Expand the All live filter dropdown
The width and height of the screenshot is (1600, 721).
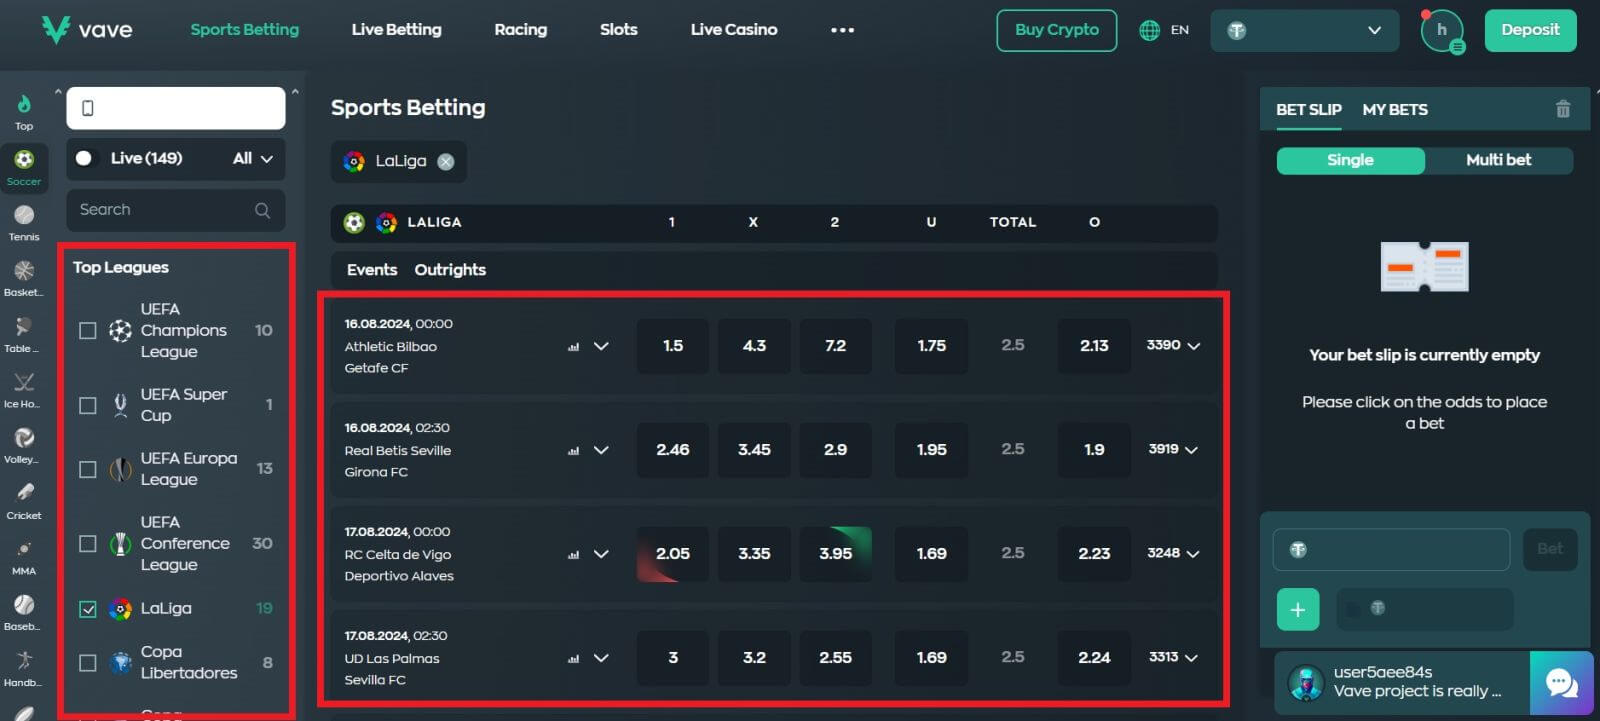pyautogui.click(x=253, y=159)
